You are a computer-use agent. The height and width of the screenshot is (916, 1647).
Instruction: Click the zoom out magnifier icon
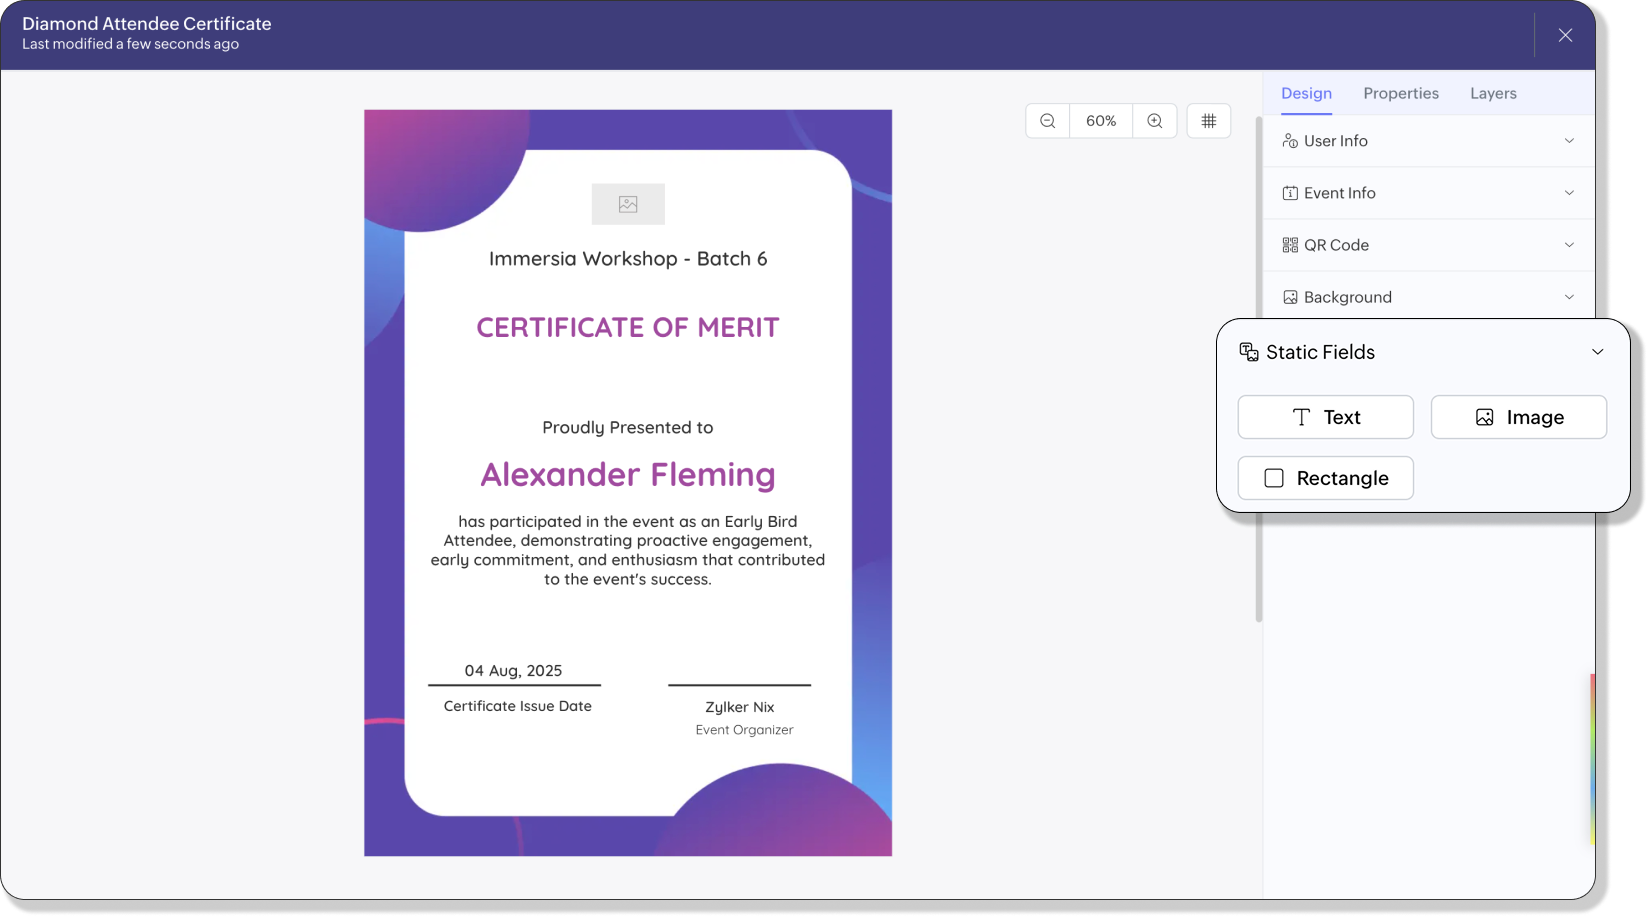(x=1047, y=121)
